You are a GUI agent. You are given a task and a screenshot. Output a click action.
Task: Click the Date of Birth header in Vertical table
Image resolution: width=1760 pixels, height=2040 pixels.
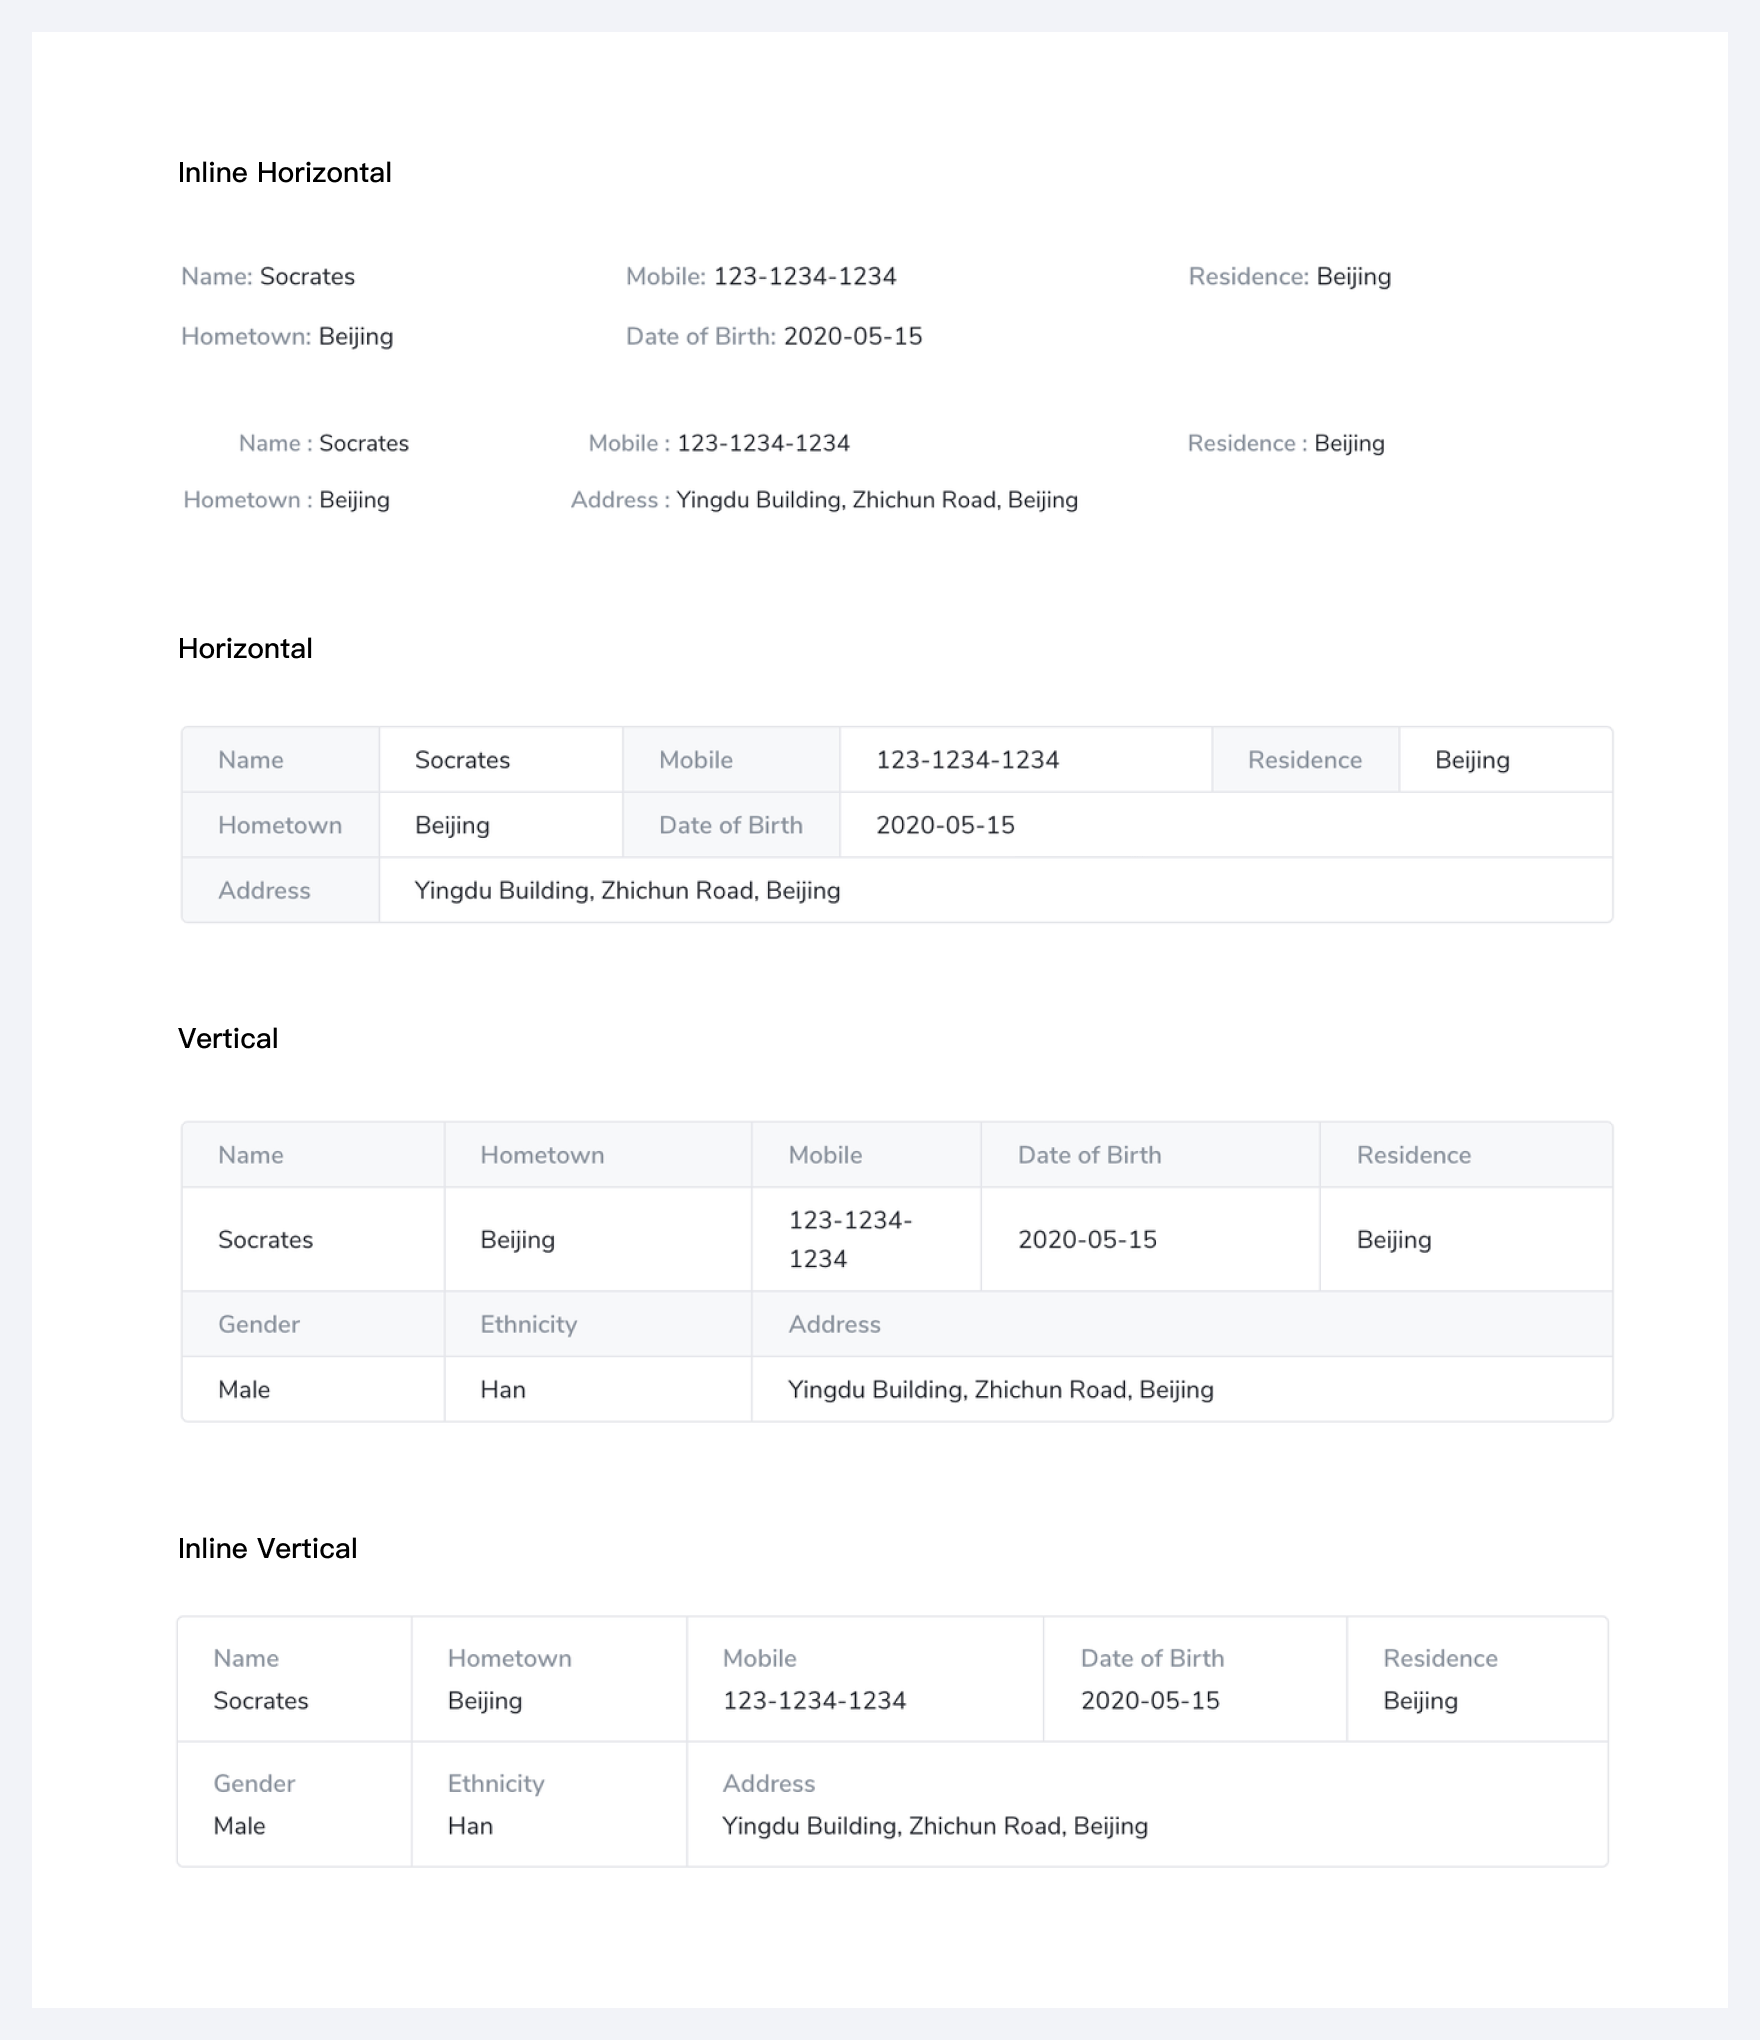coord(1089,1155)
